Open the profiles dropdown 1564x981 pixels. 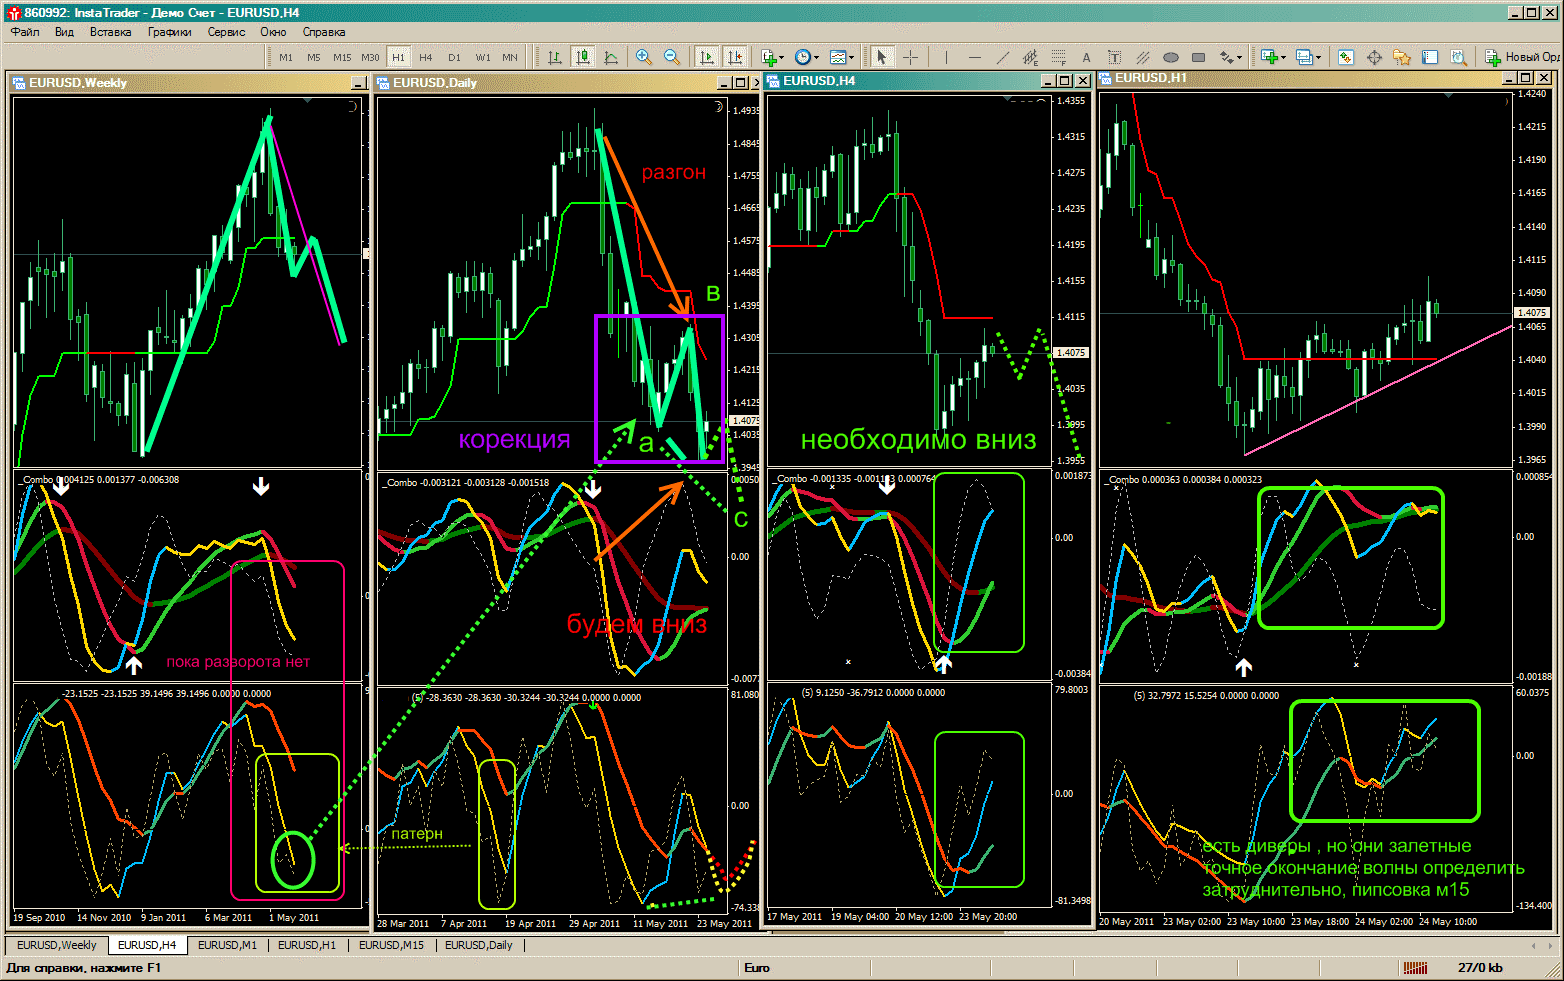click(1308, 57)
